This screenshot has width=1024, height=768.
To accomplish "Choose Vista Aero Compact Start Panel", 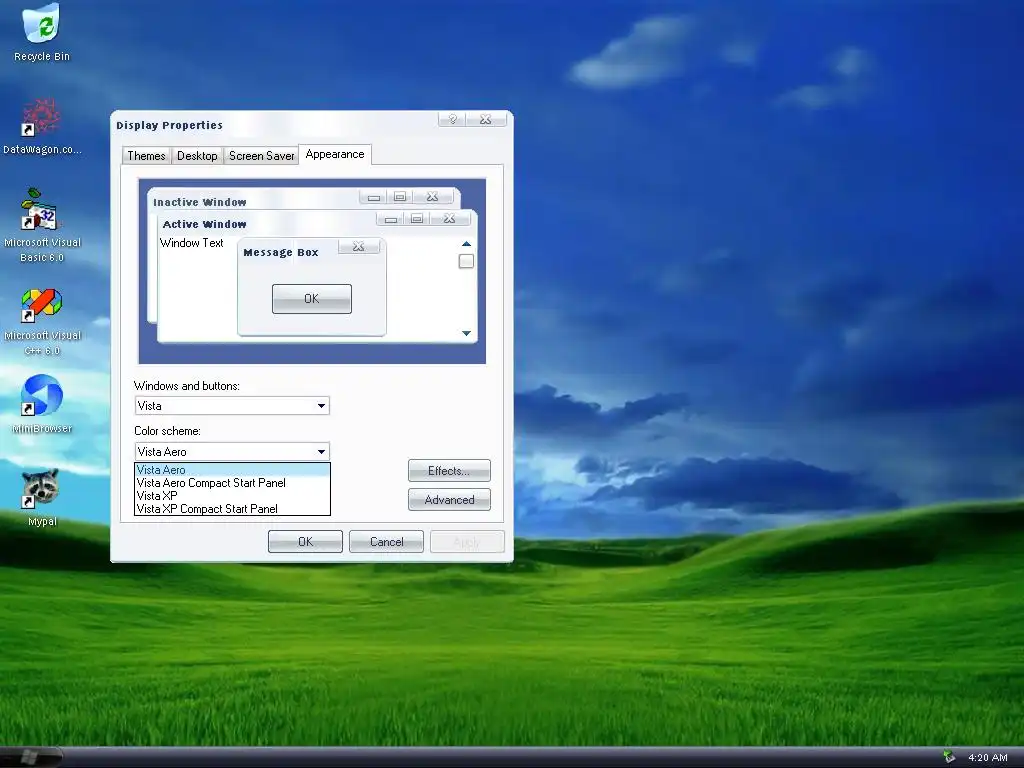I will point(232,483).
